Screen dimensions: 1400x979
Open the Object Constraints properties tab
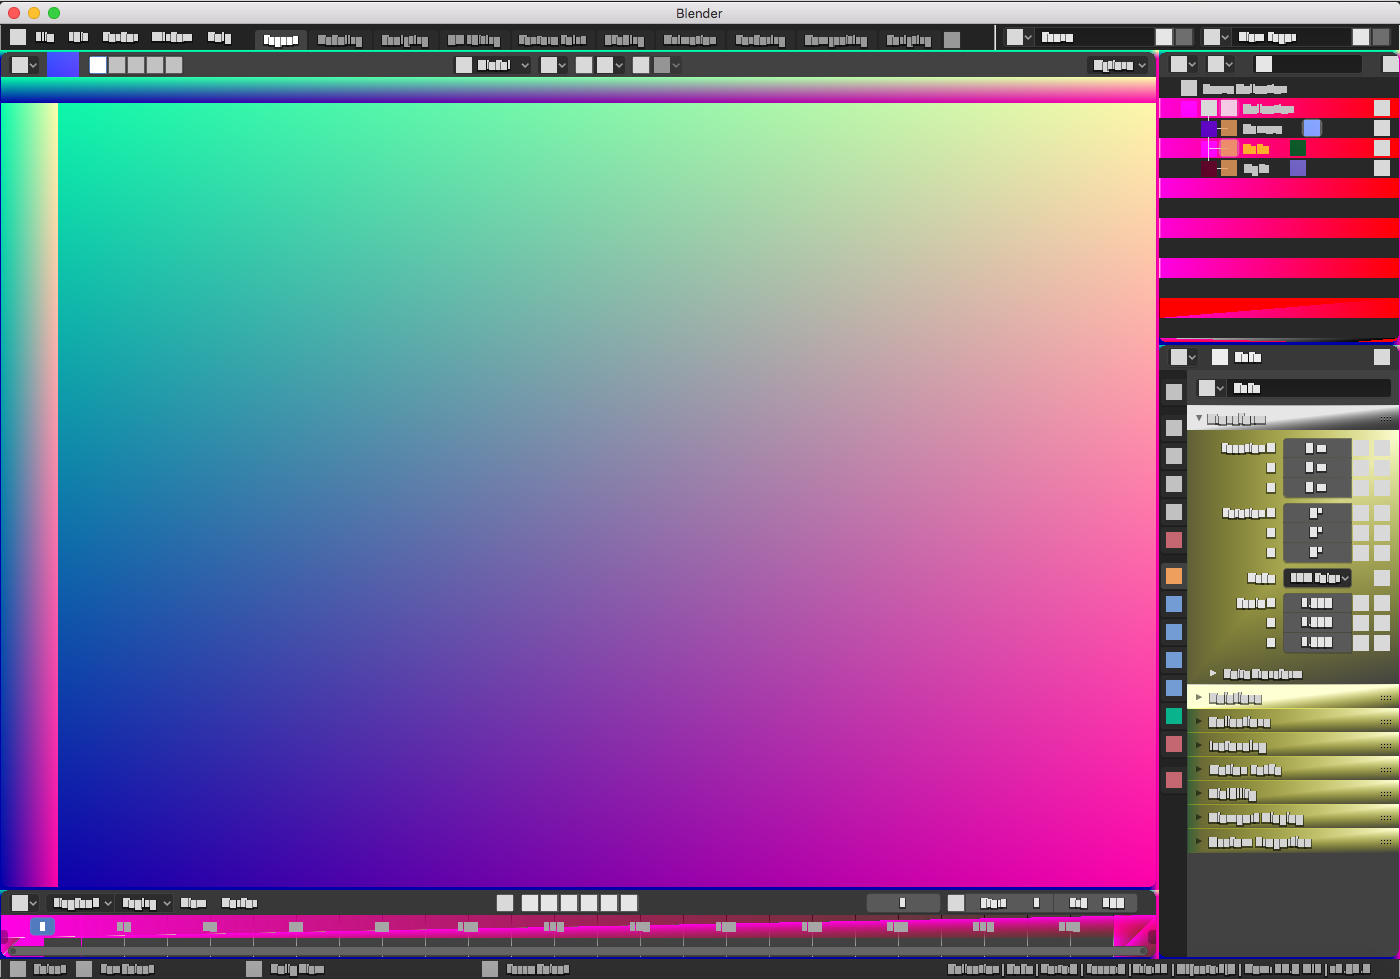(1174, 688)
